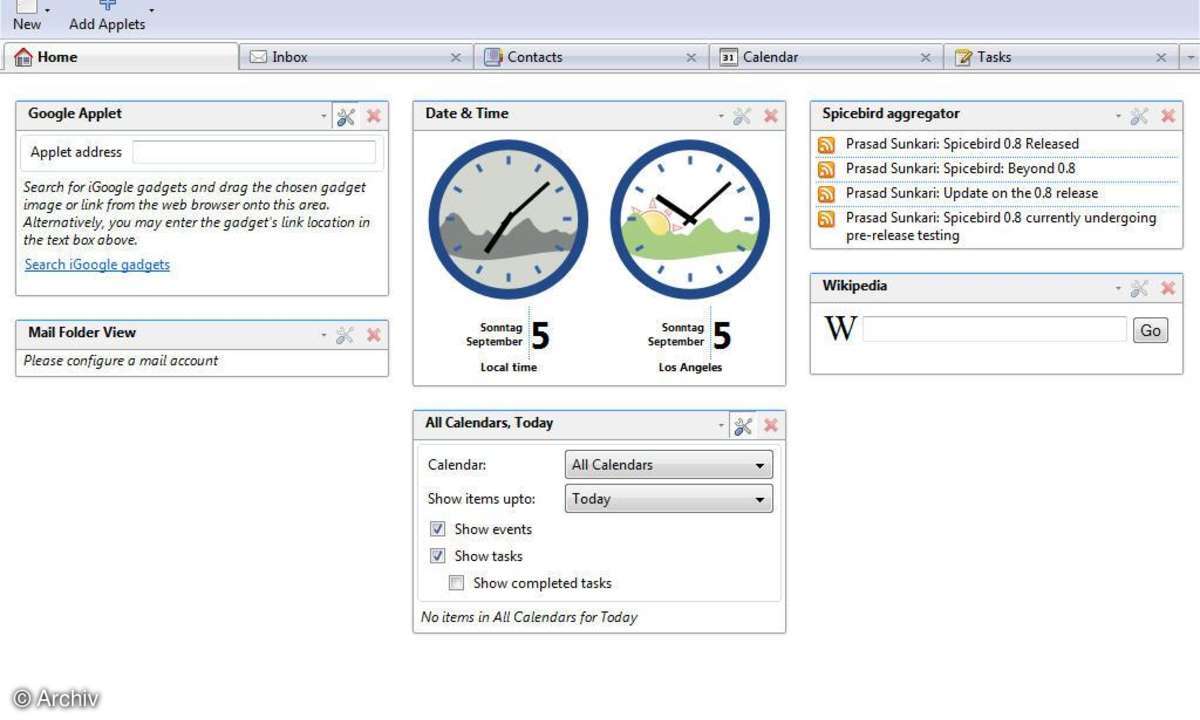
Task: Open Spicebird aggregator configure tools icon
Action: [1139, 117]
